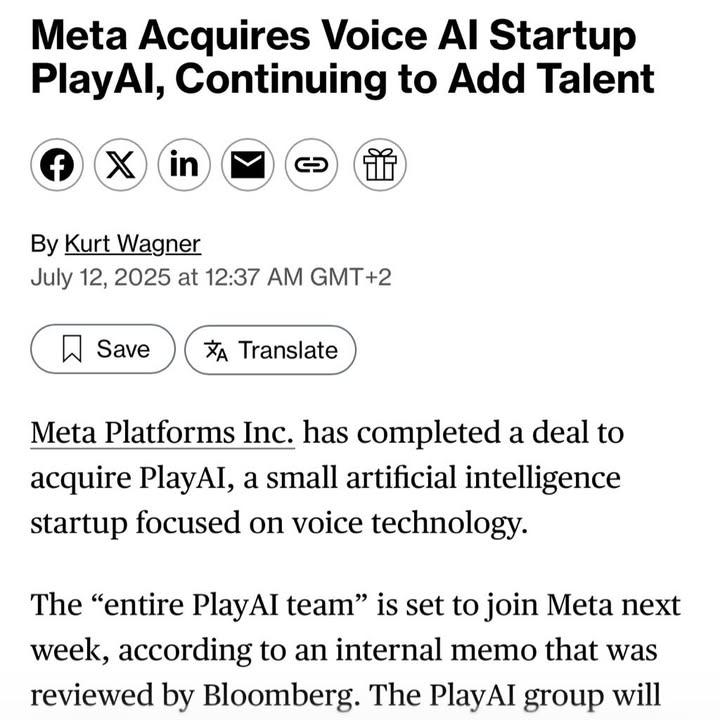This screenshot has width=720, height=720.
Task: Click the bookmark icon in Save
Action: pos(72,349)
